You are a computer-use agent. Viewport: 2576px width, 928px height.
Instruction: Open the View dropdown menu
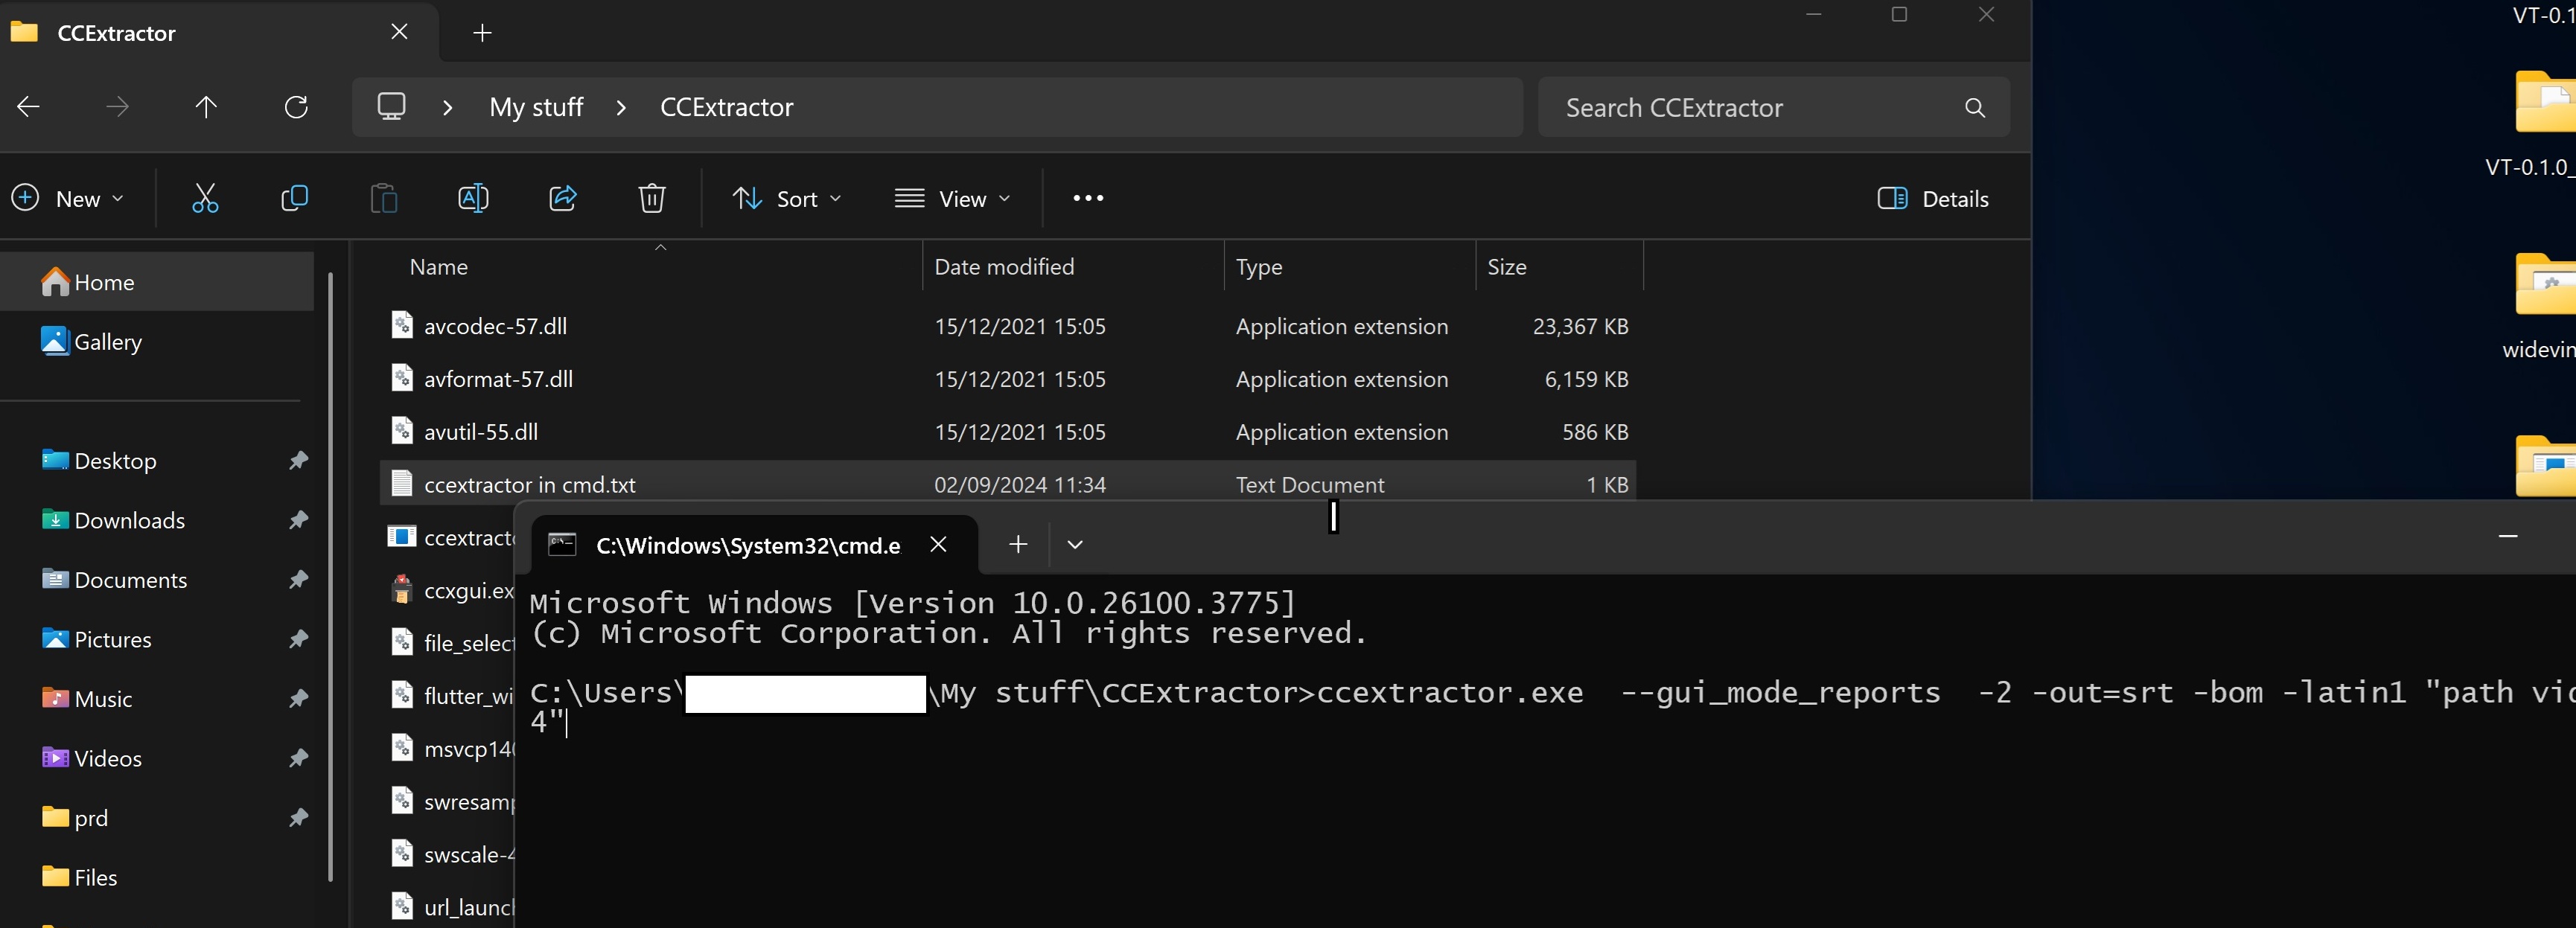click(952, 198)
